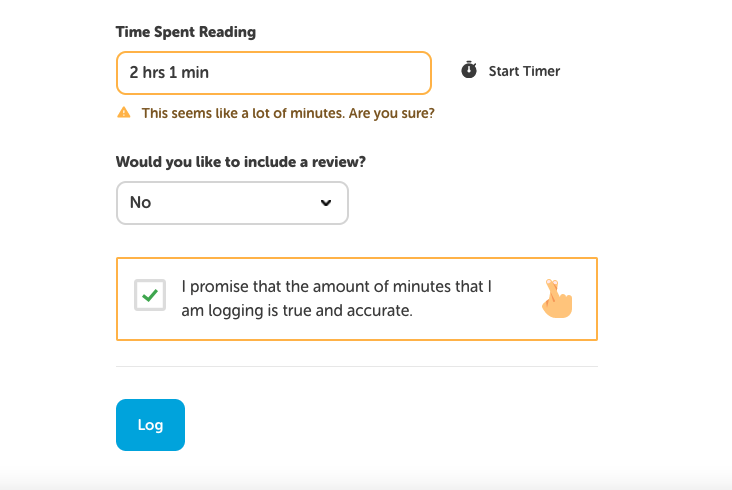This screenshot has height=490, width=732.
Task: Click the crossed fingers emoji
Action: [557, 298]
